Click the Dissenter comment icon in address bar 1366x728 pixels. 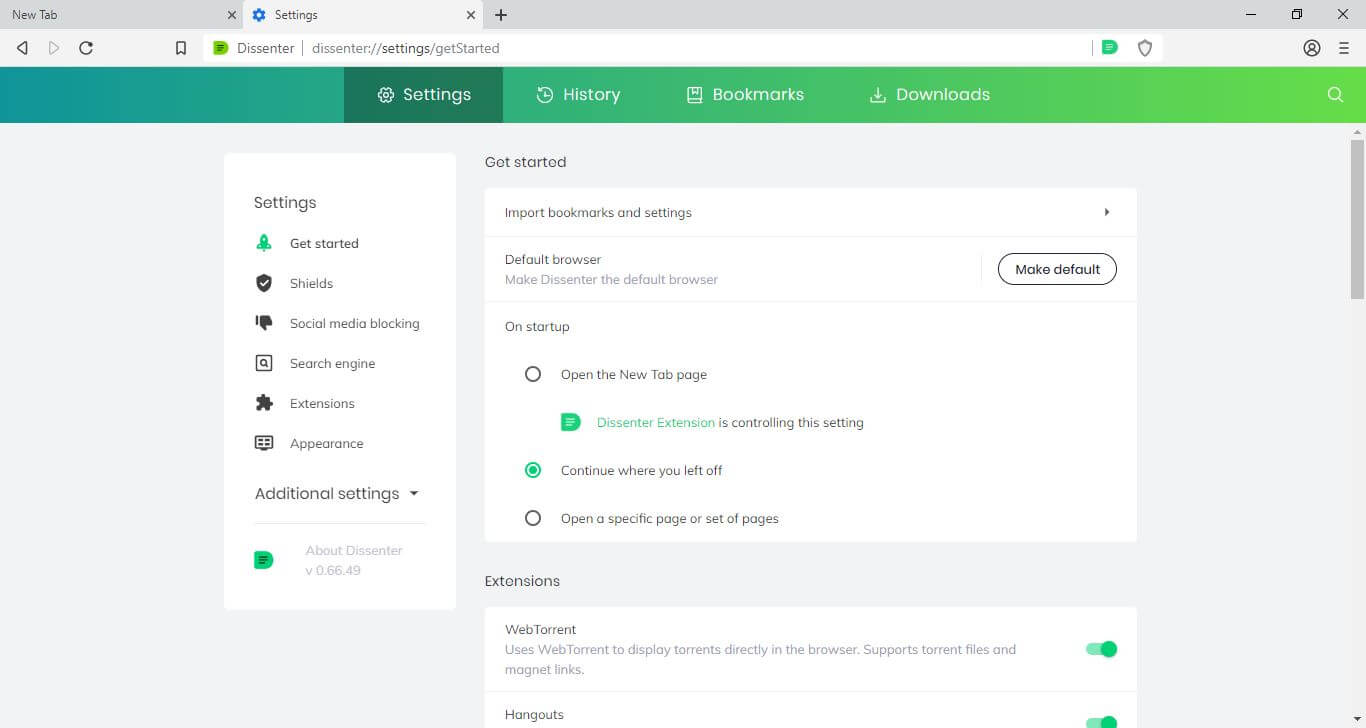pos(1109,47)
